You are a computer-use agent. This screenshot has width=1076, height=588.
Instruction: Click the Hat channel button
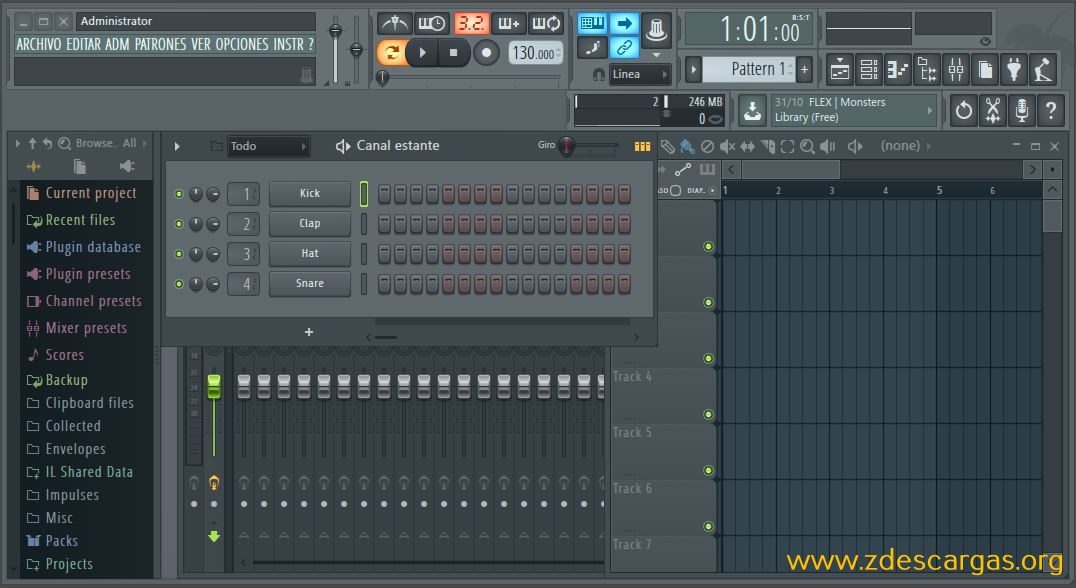[x=309, y=253]
